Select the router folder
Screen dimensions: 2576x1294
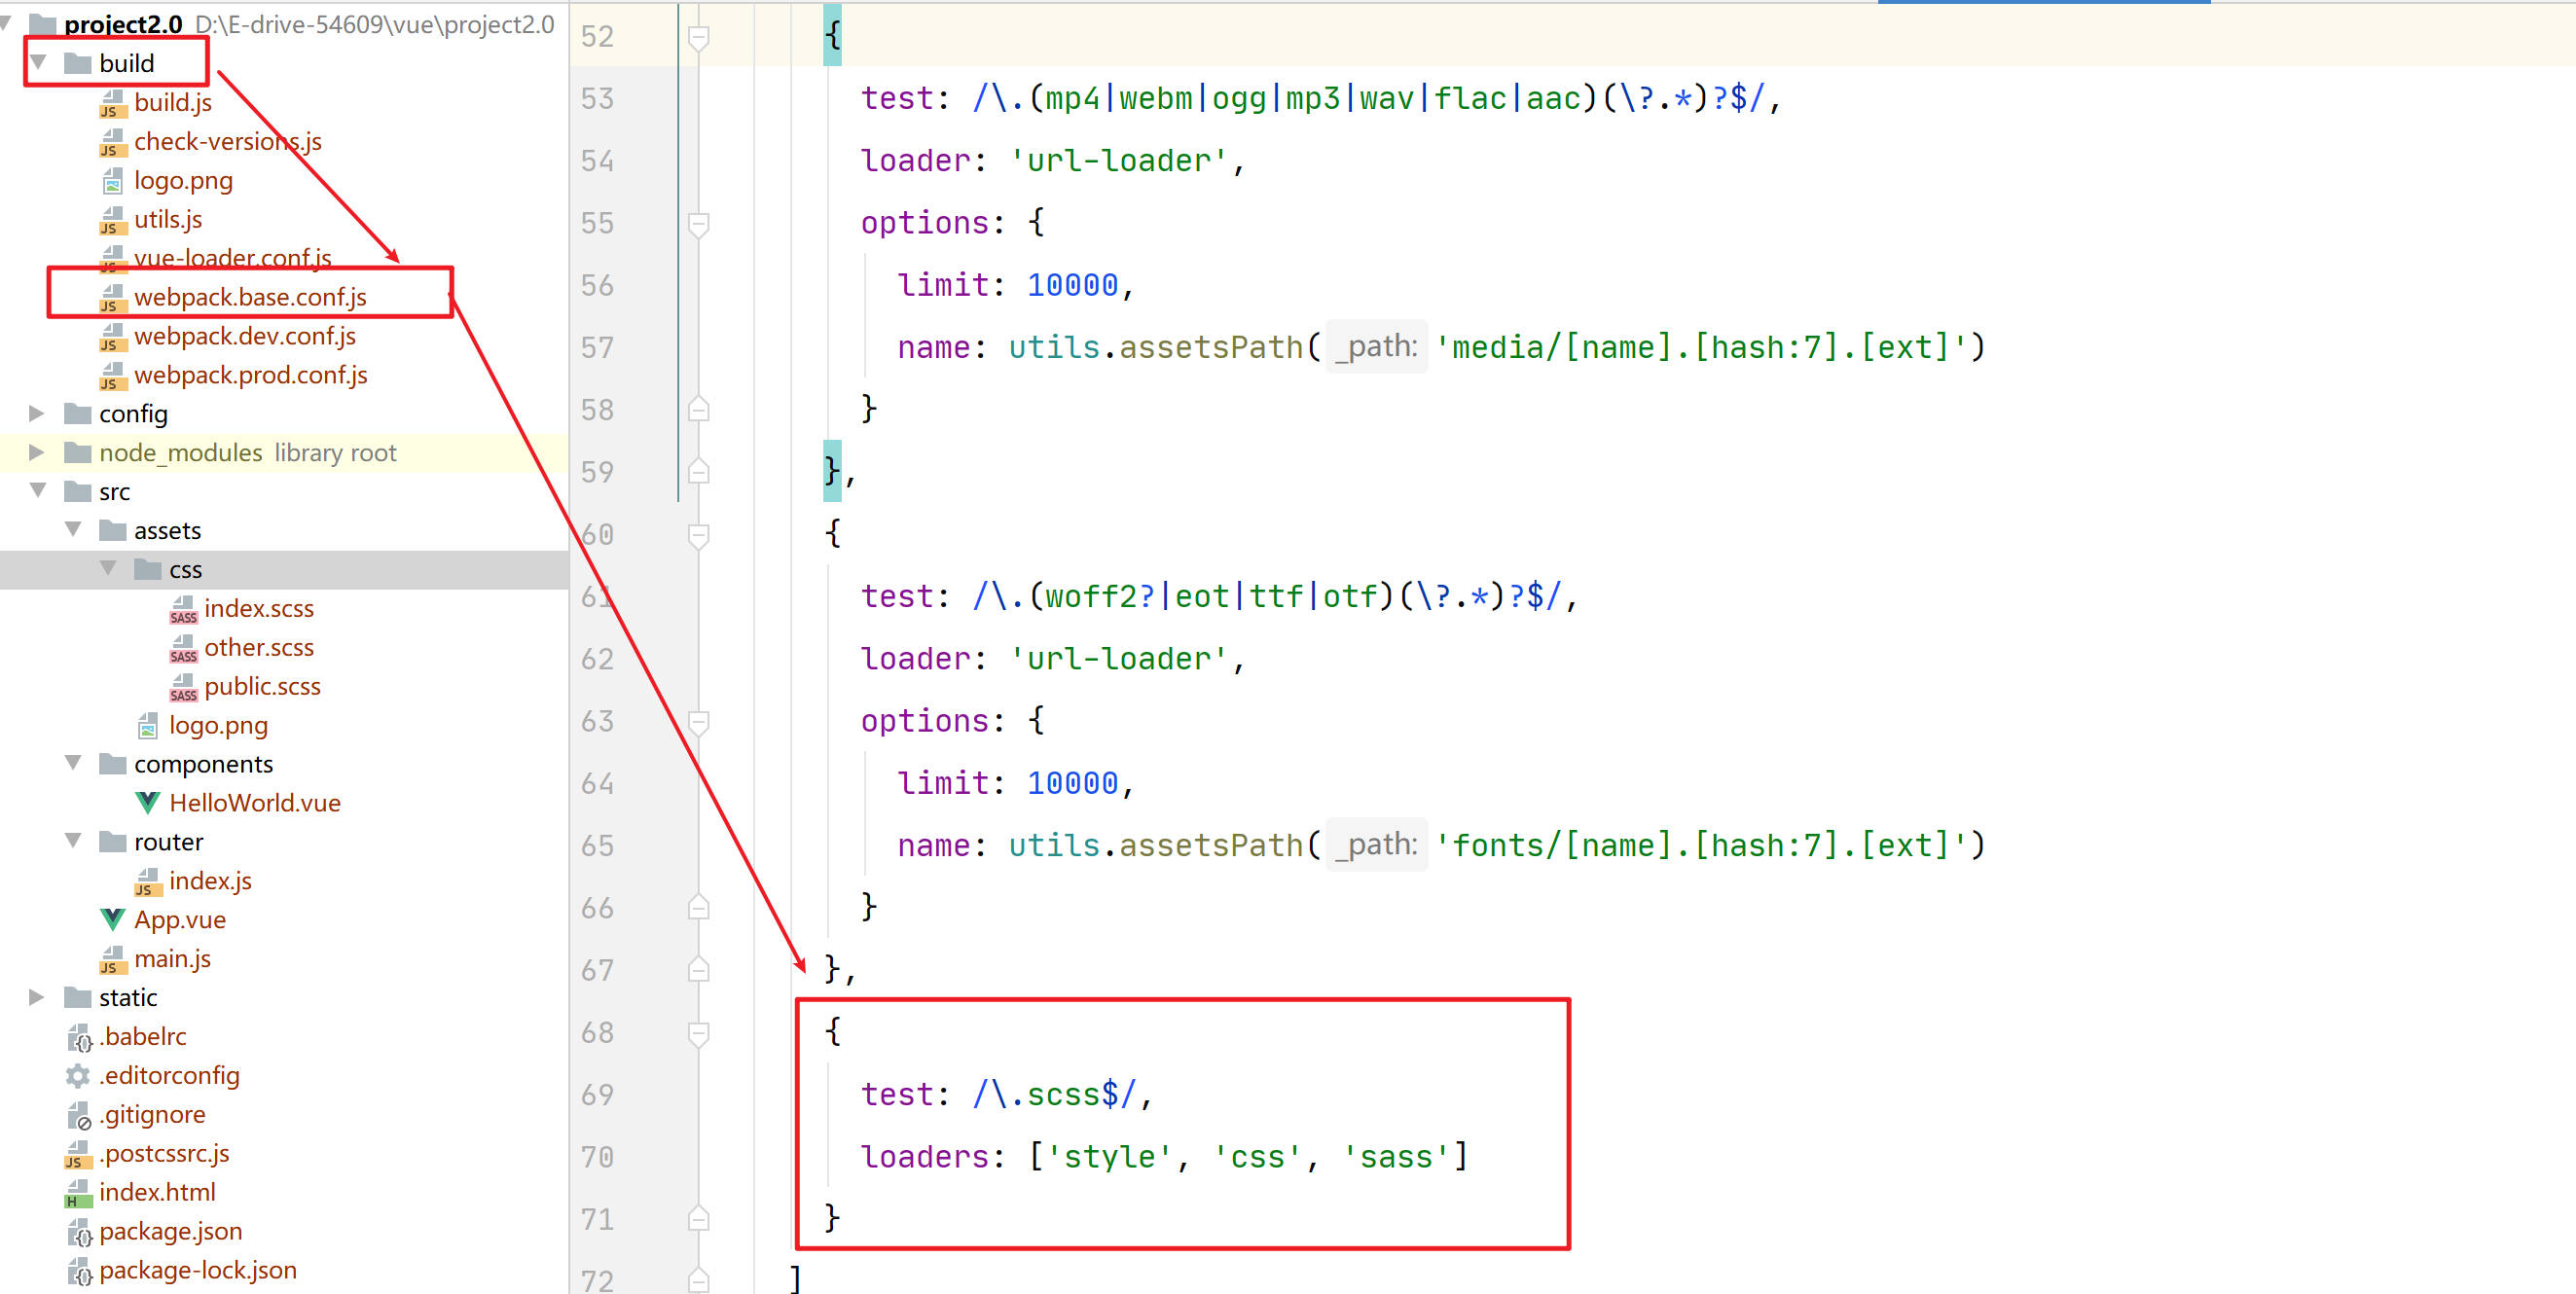(168, 842)
